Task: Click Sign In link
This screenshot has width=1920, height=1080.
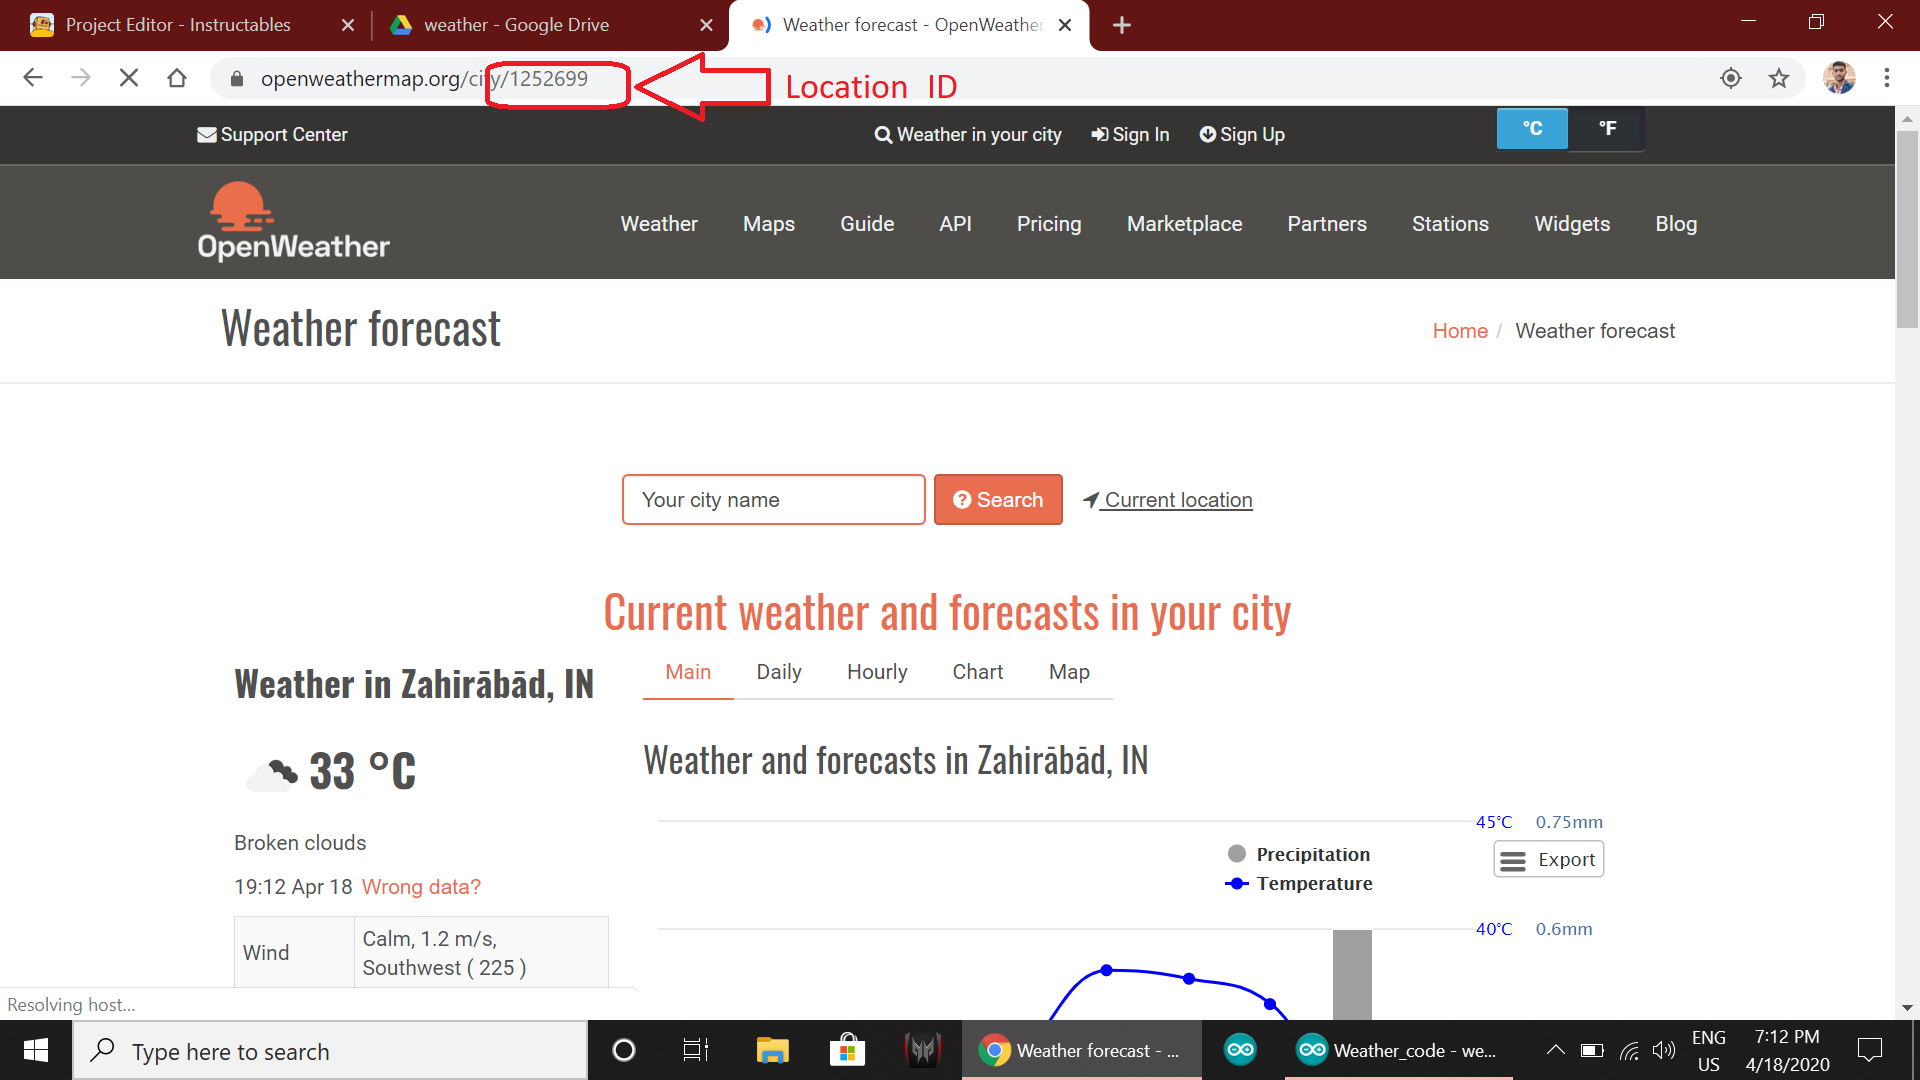Action: pos(1130,135)
